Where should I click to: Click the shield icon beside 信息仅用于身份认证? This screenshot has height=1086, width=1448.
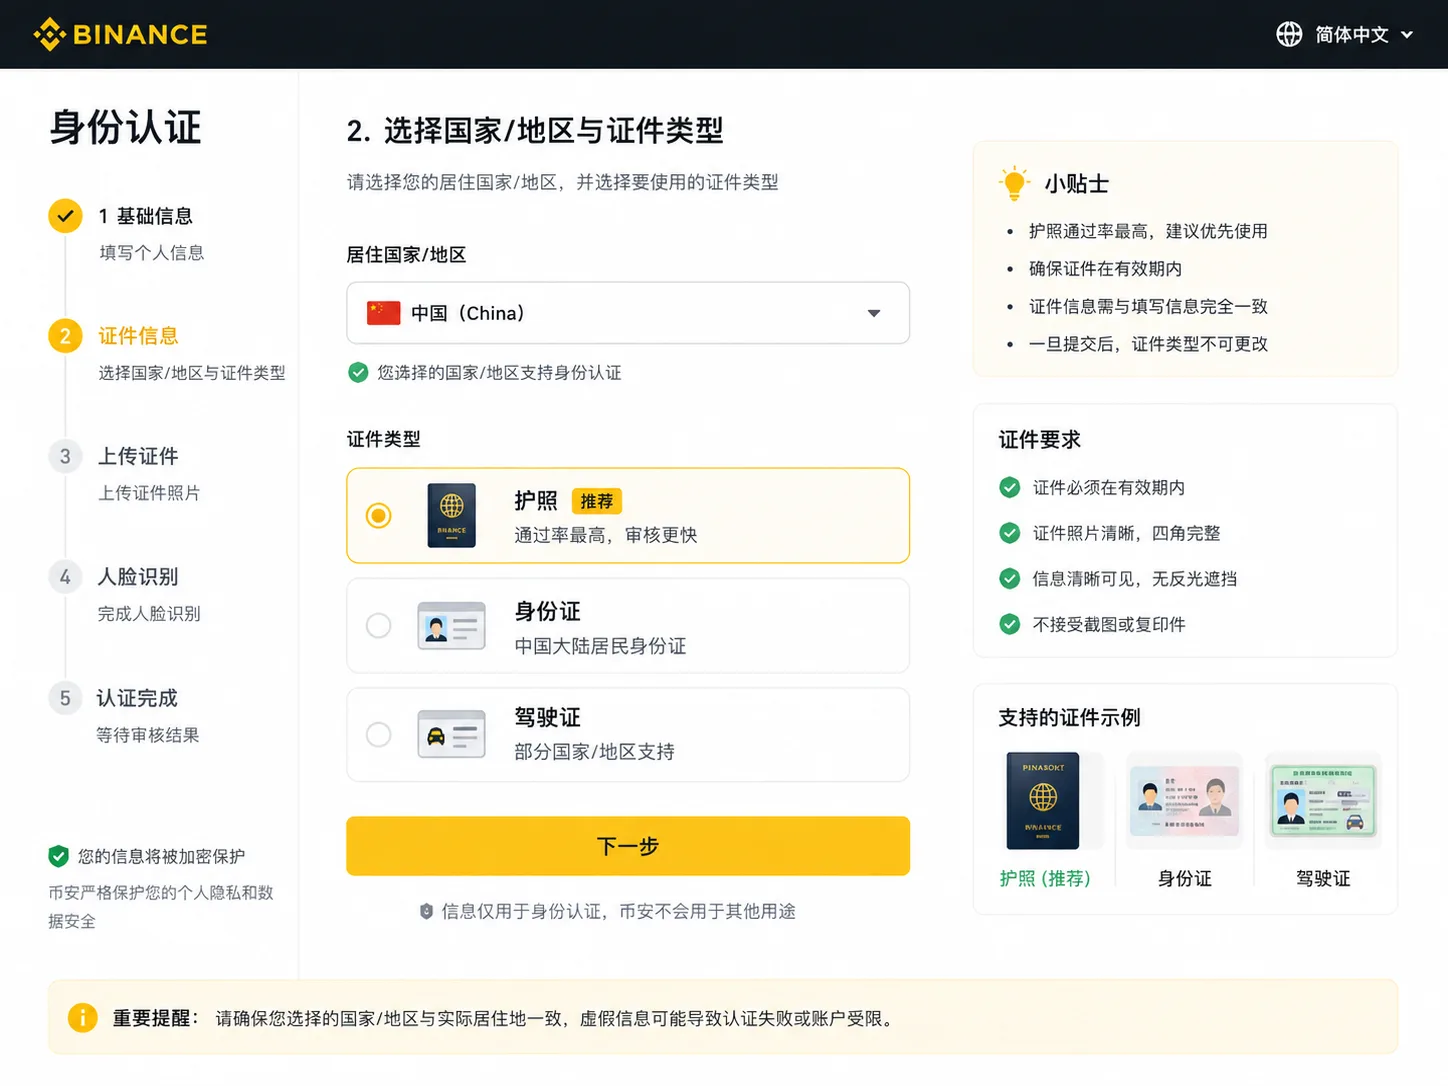(426, 911)
